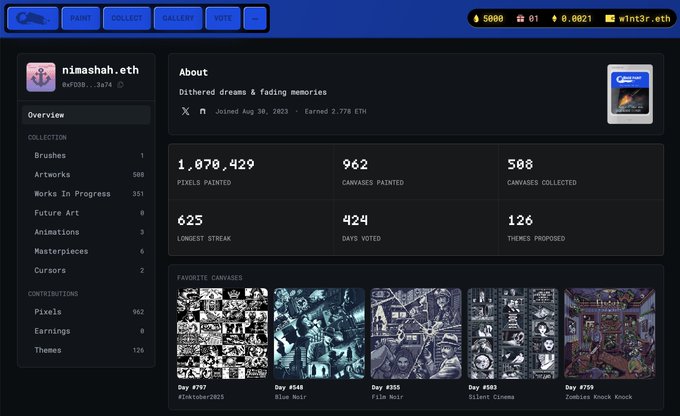This screenshot has width=680, height=416.
Task: Open the arch-shaped profile link icon
Action: point(203,111)
